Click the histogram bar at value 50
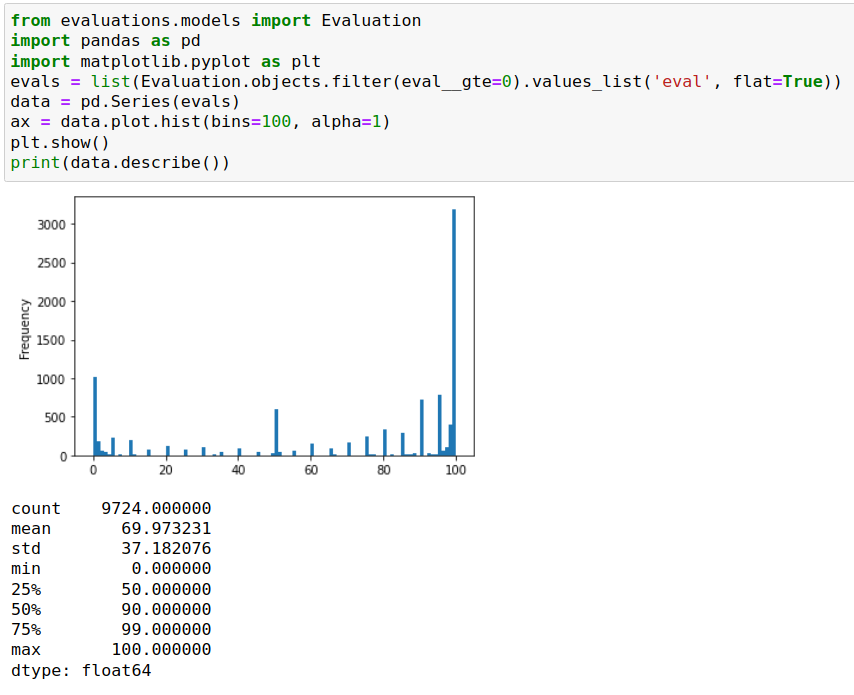This screenshot has height=695, width=854. (276, 432)
